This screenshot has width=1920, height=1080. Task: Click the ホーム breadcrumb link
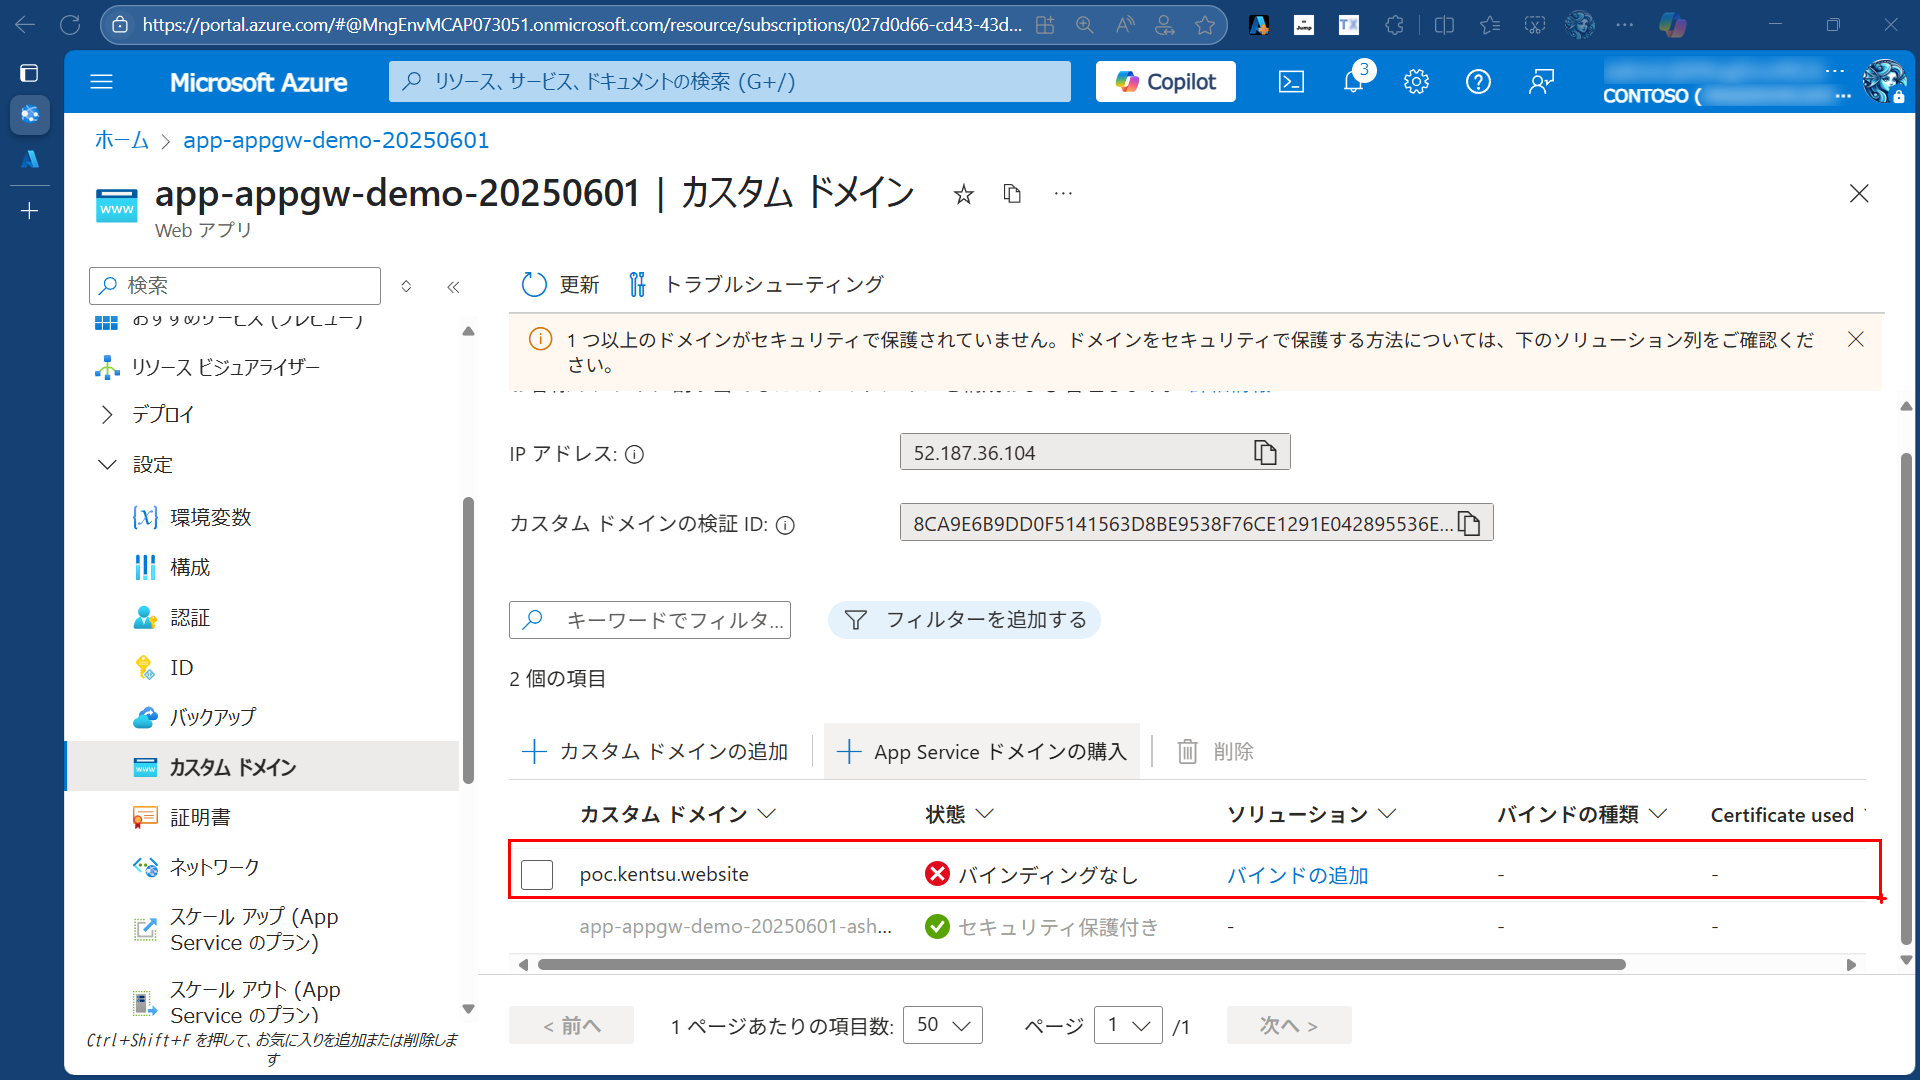[x=121, y=140]
